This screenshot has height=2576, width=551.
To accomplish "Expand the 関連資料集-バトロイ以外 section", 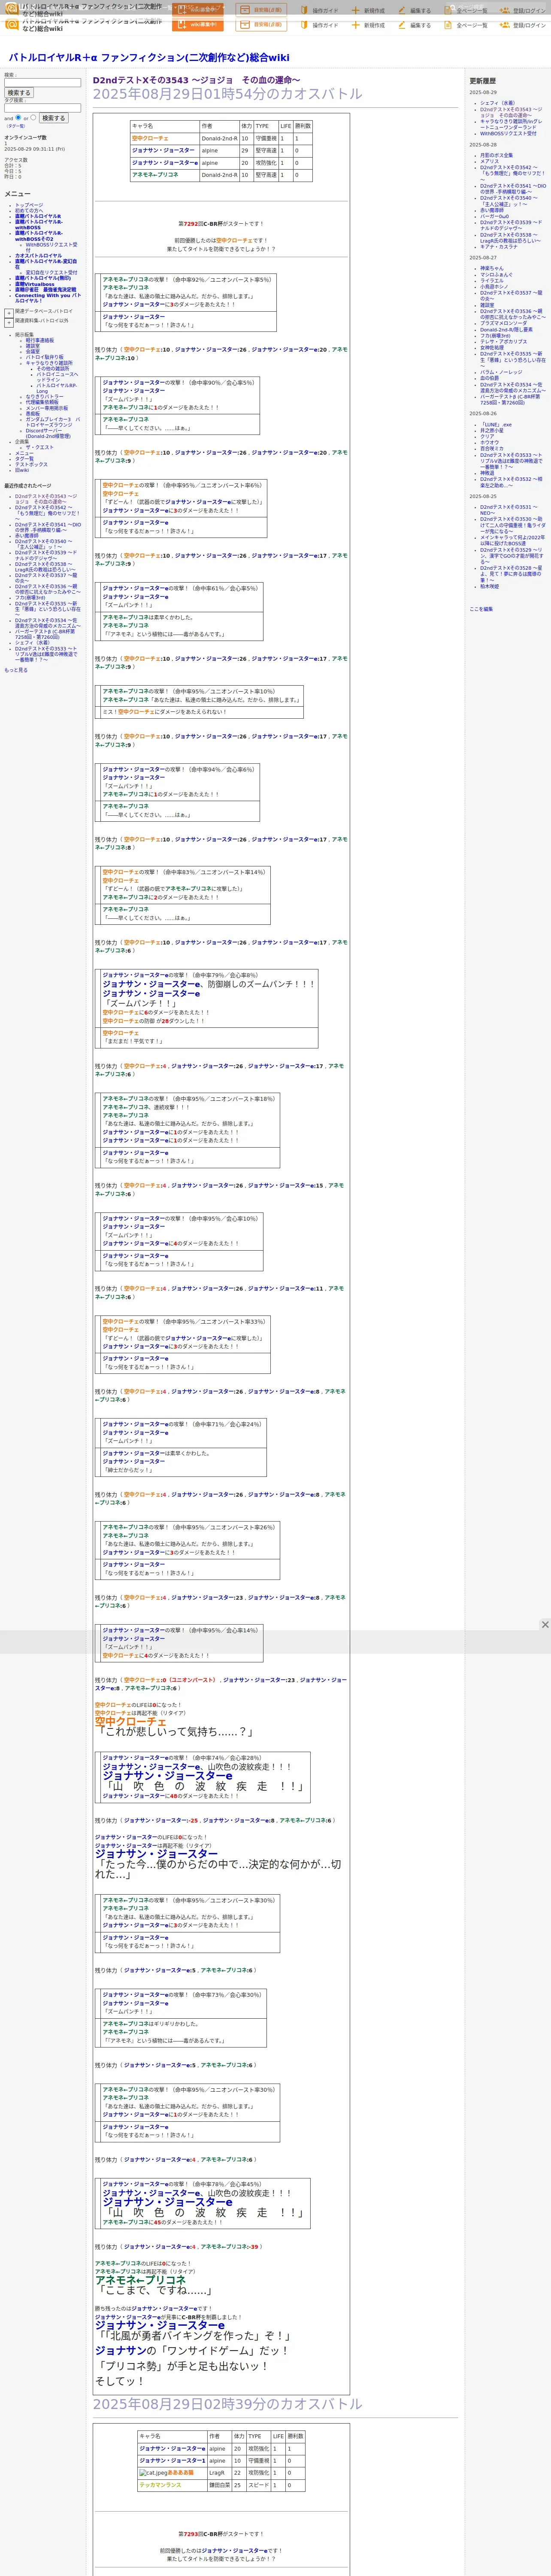I will [9, 322].
